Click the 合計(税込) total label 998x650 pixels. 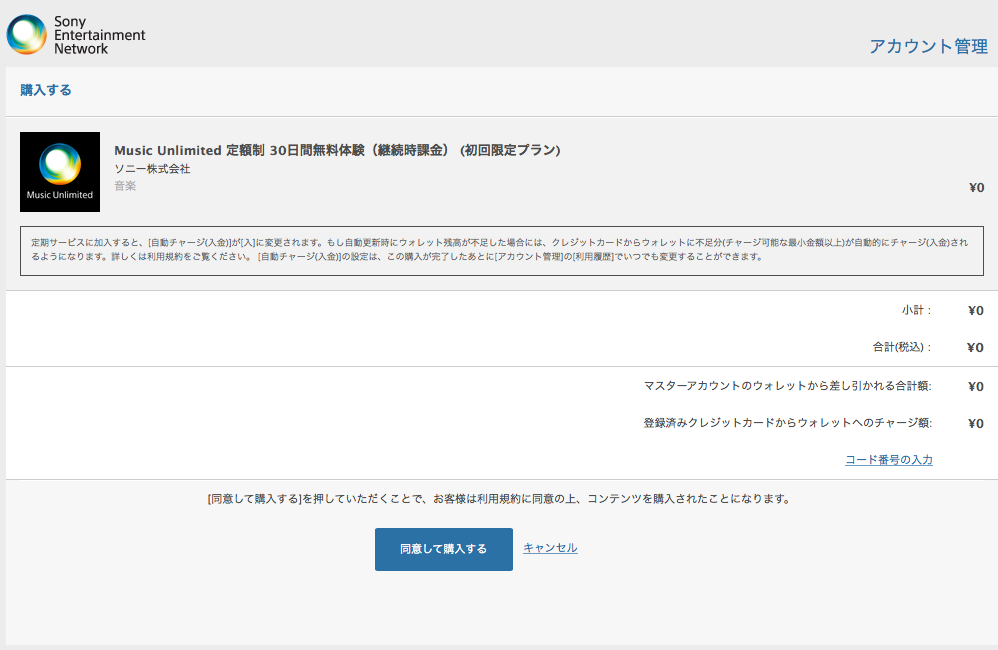click(x=902, y=347)
